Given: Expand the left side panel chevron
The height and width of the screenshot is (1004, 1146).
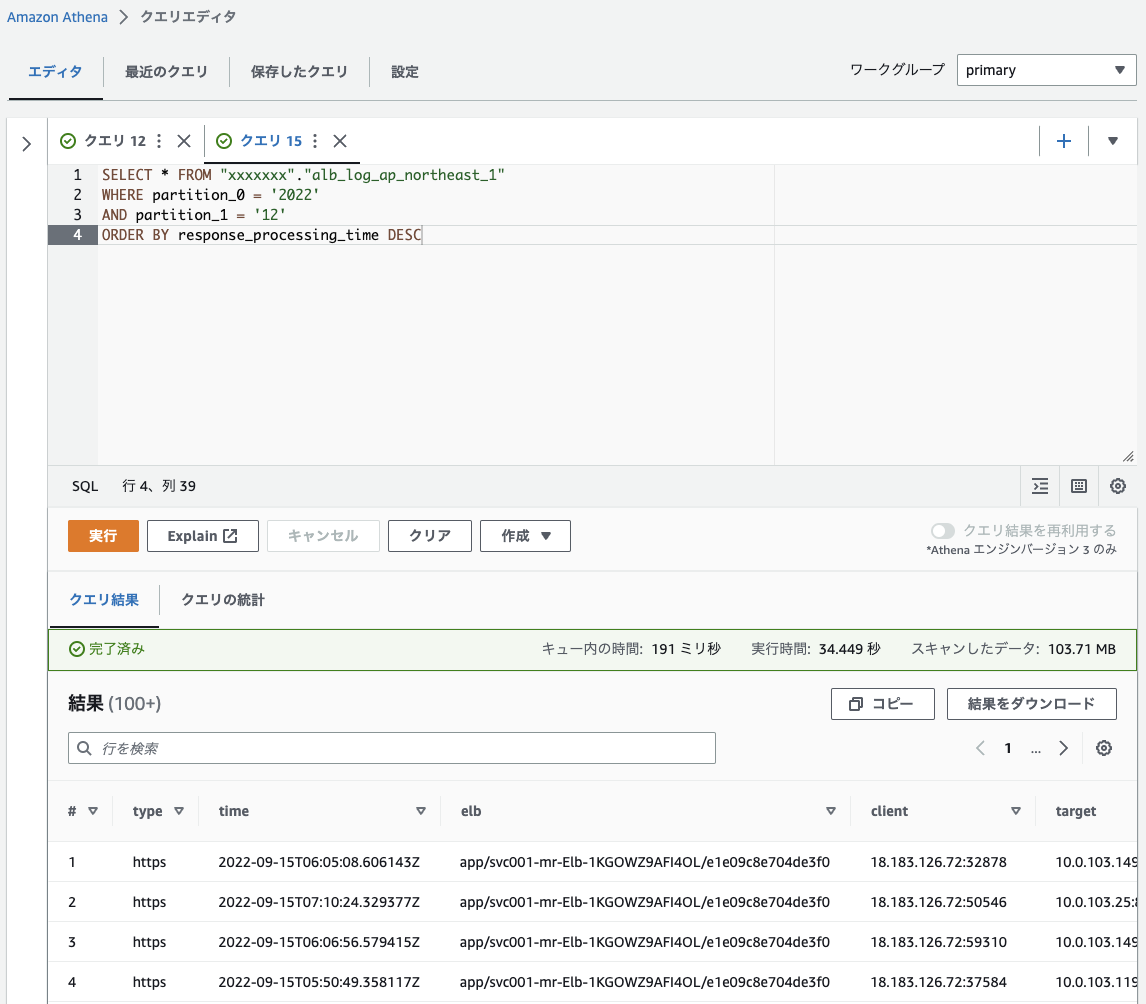Looking at the screenshot, I should [x=27, y=144].
